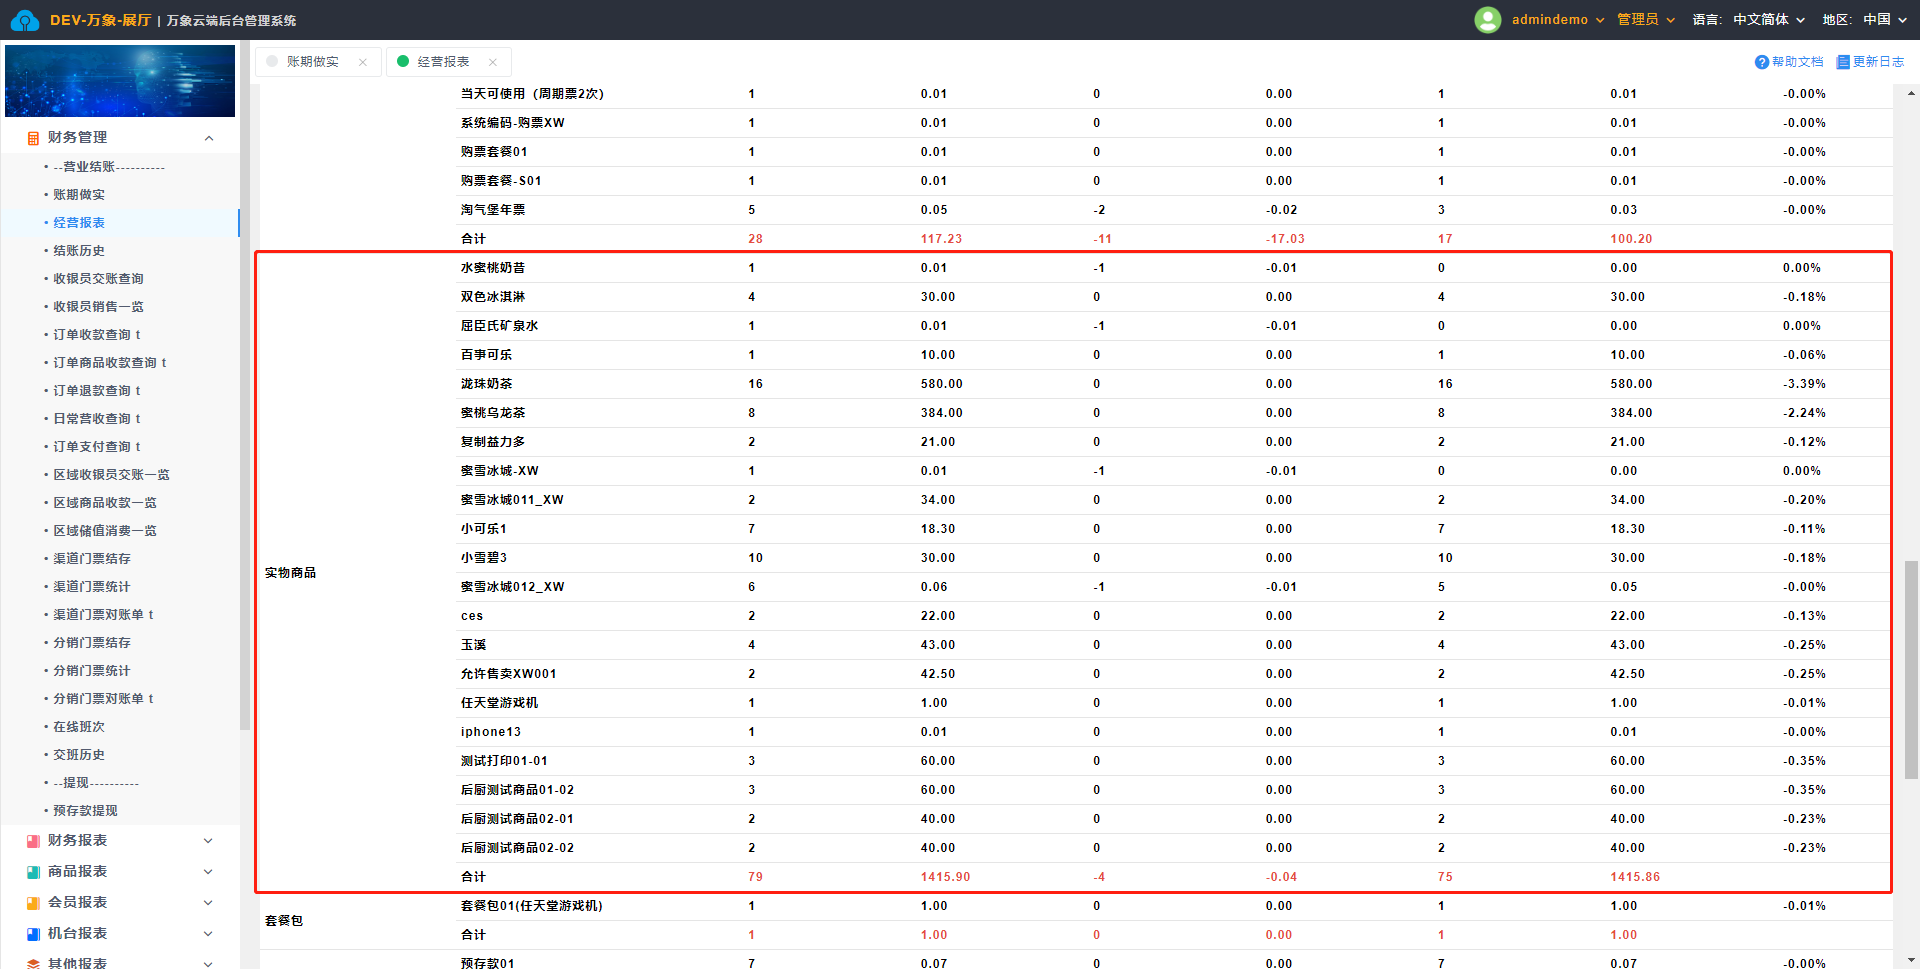The height and width of the screenshot is (969, 1920).
Task: Open the 中文简体 language dropdown
Action: coord(1769,20)
